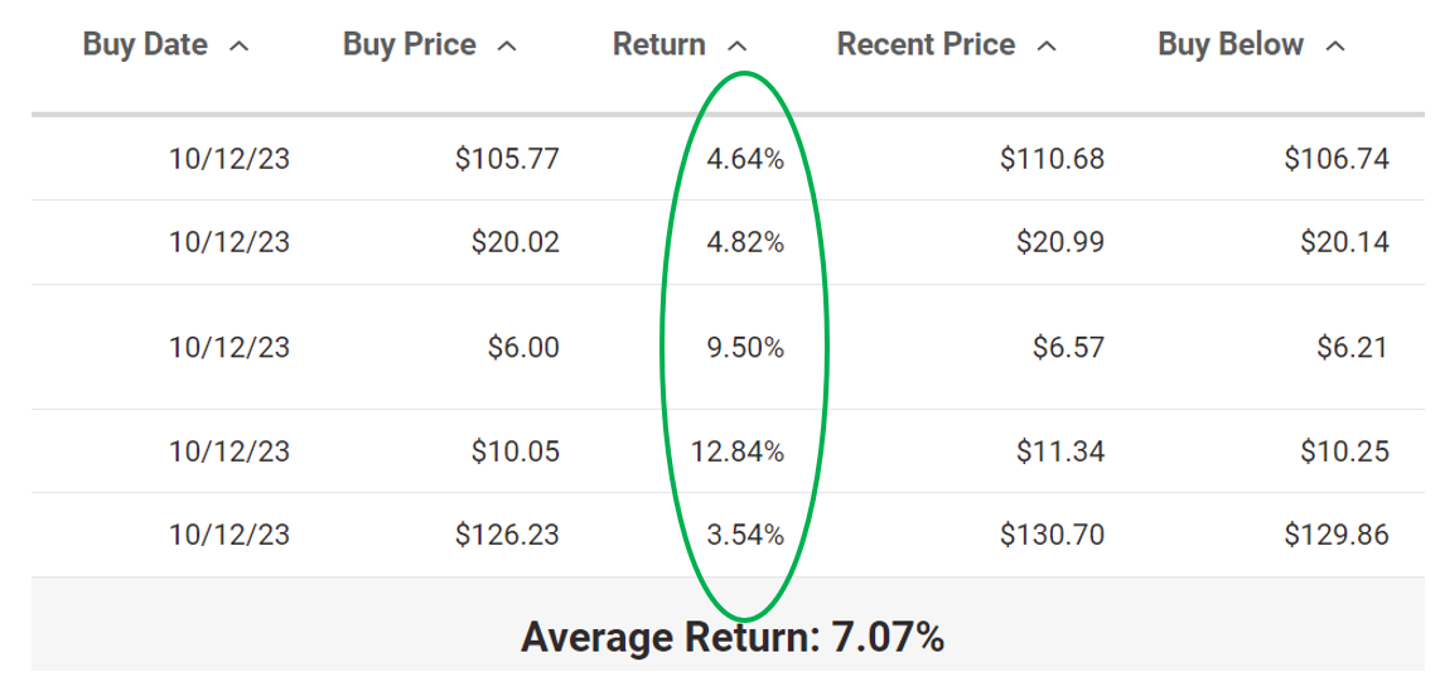Screen dimensions: 1440x692
Task: Toggle the sort arrow next to Buy Below
Action: (x=1335, y=46)
